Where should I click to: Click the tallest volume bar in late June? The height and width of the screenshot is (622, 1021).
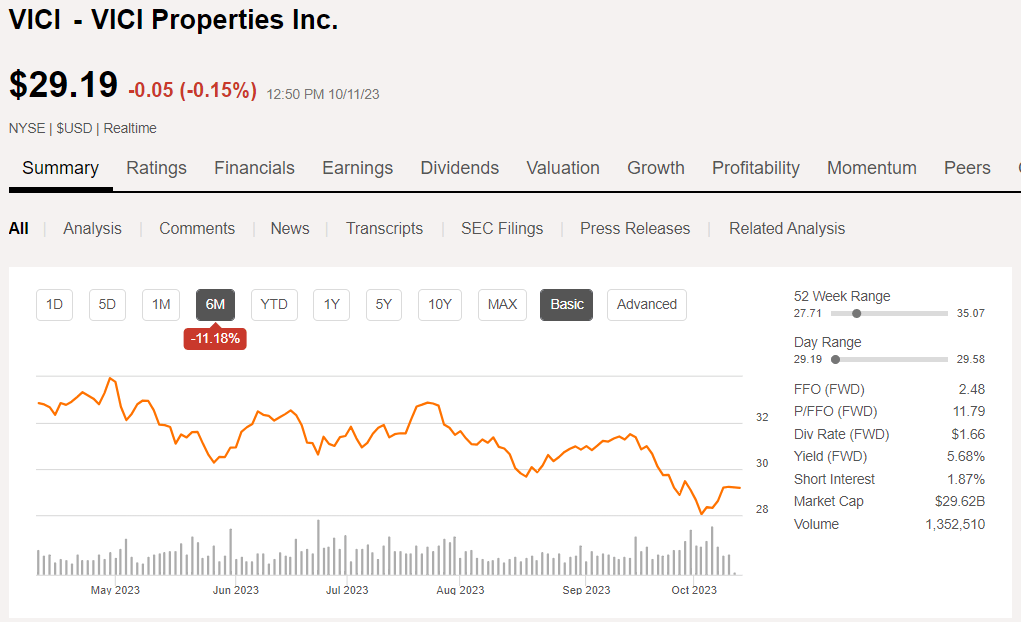pos(318,548)
